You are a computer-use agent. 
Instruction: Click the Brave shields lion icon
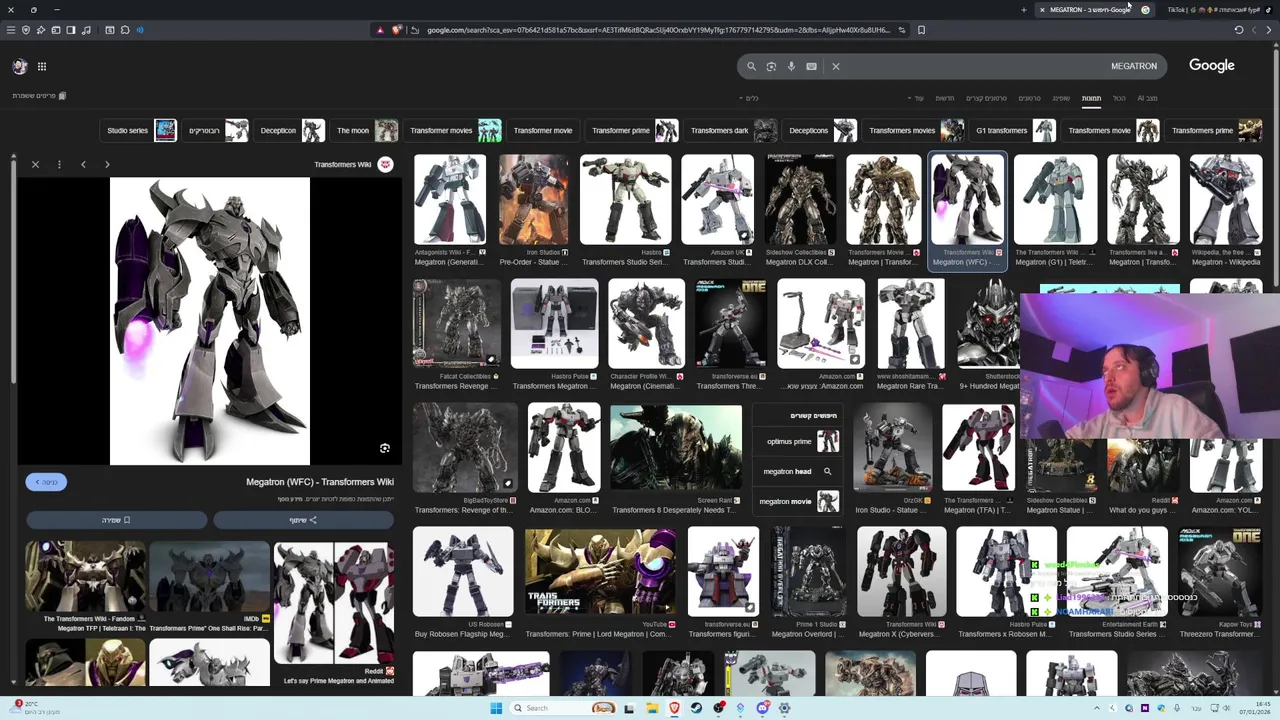[x=397, y=30]
